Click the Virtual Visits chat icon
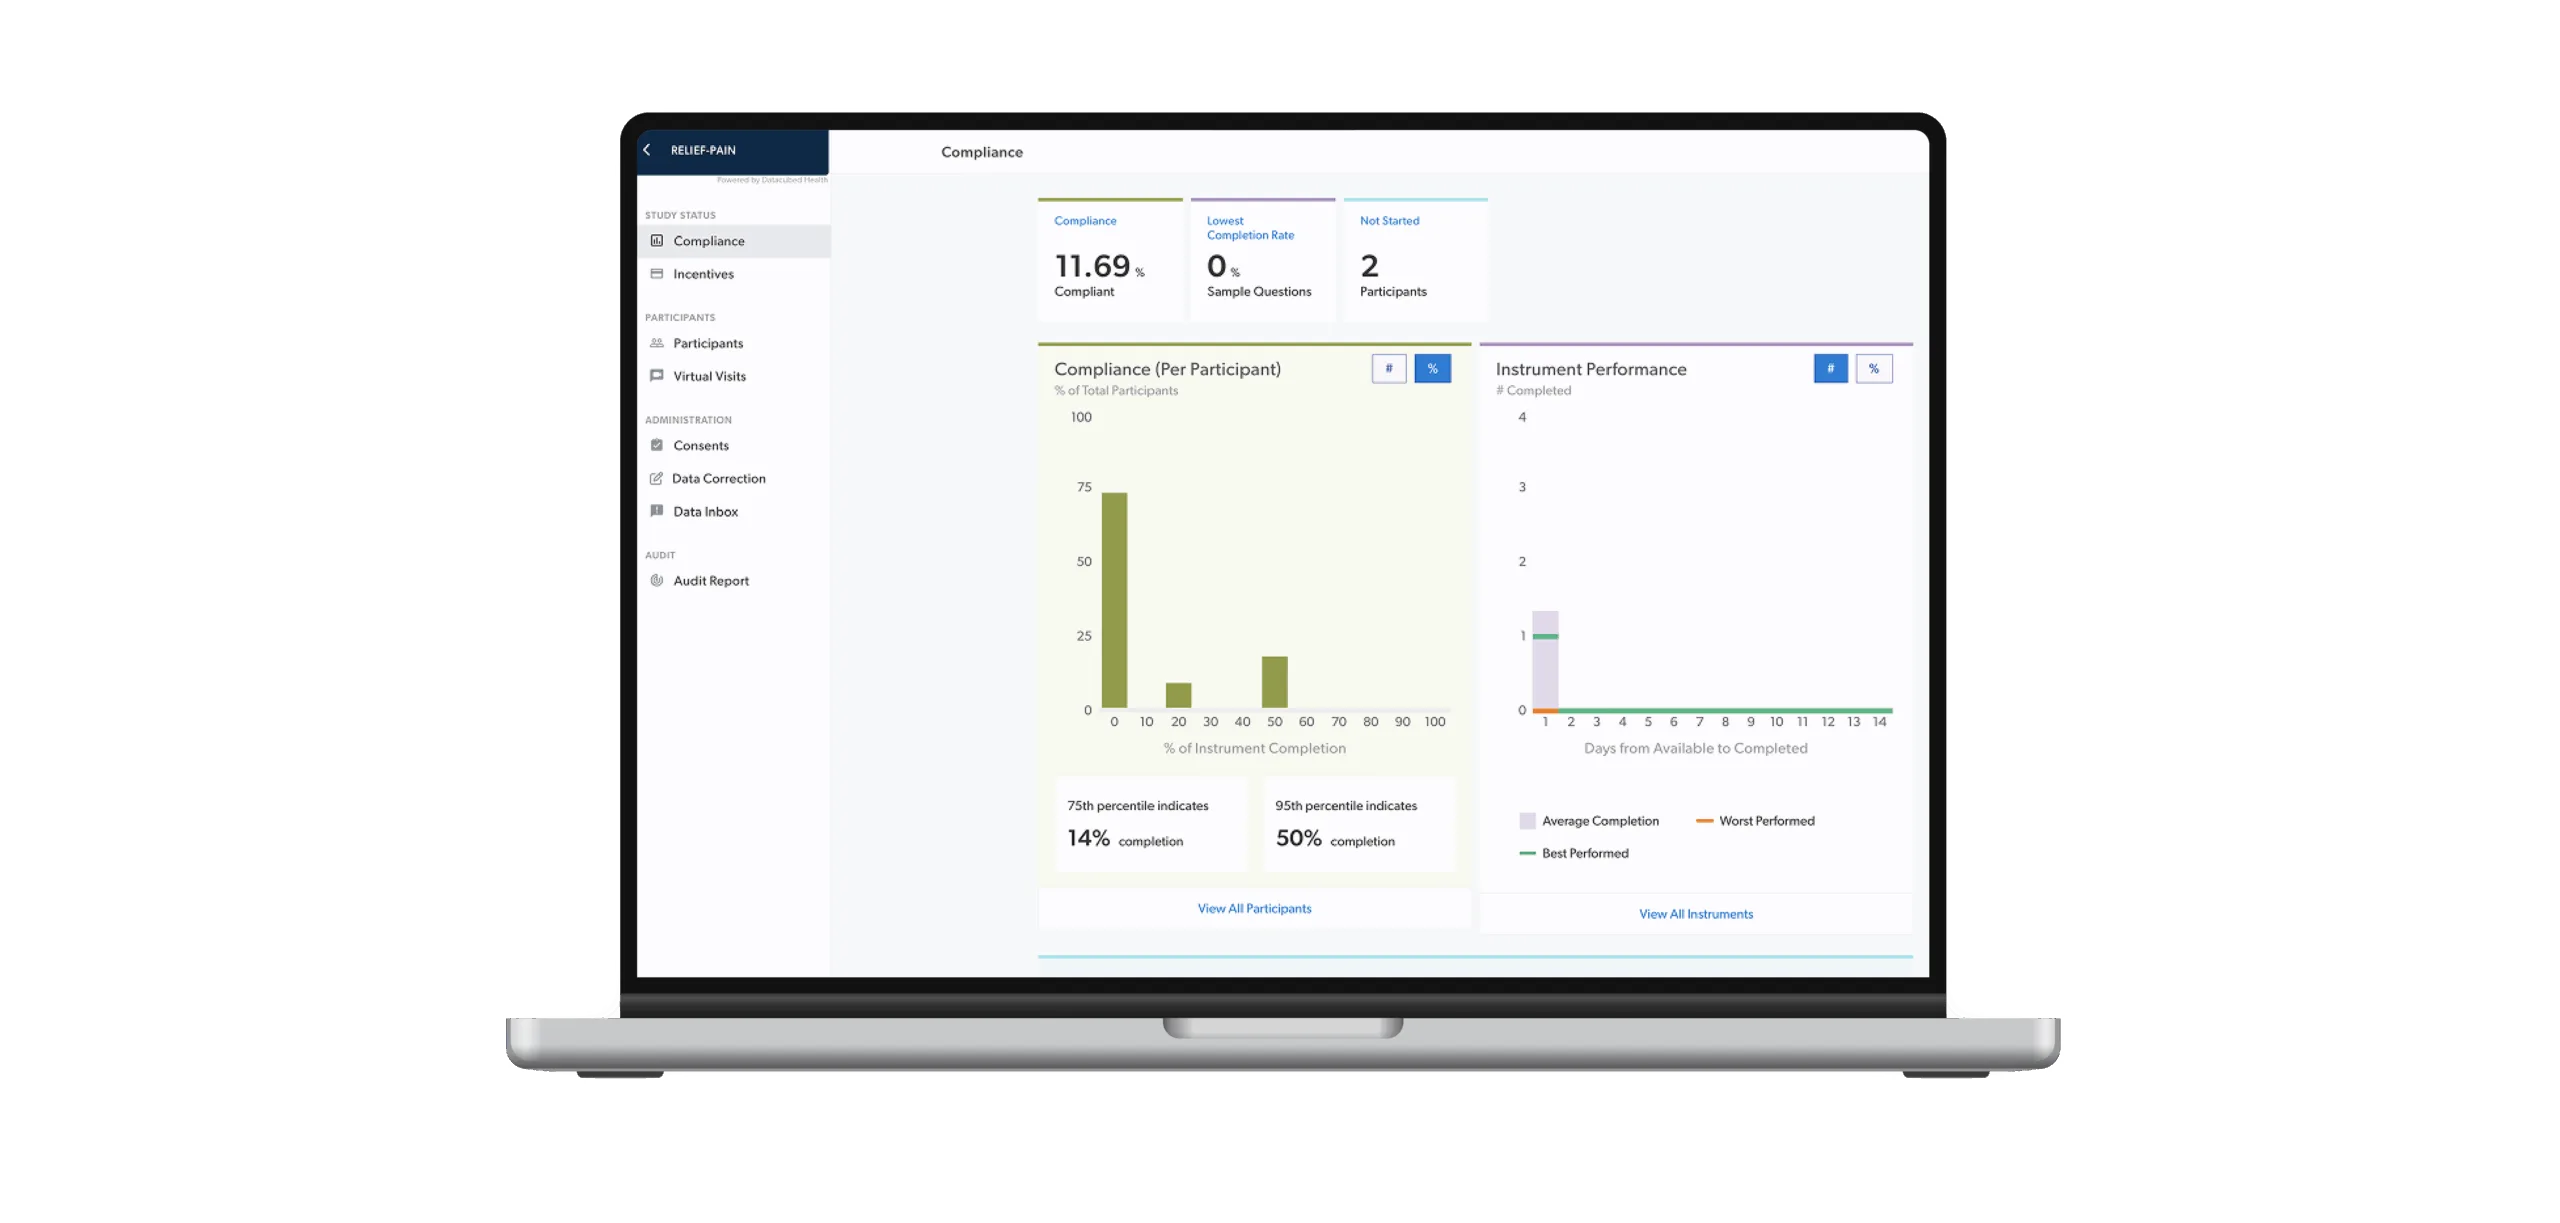Image resolution: width=2560 pixels, height=1223 pixels. [657, 376]
